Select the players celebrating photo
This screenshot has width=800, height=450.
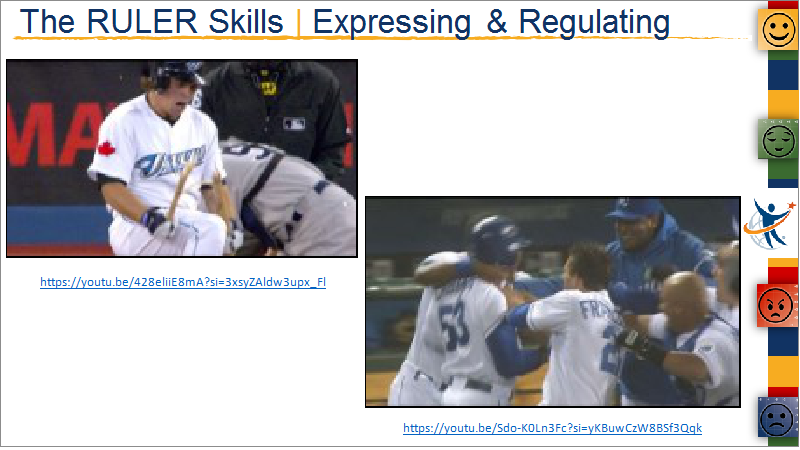(x=553, y=302)
